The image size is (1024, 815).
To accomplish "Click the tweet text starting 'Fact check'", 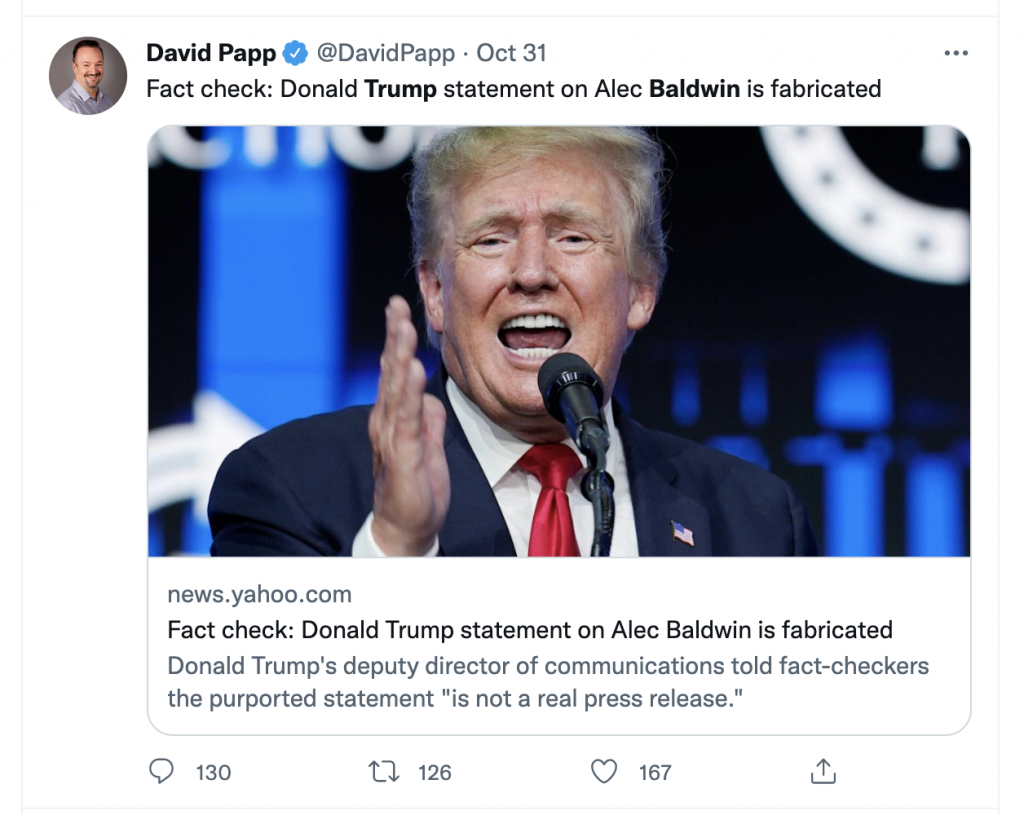I will click(x=250, y=89).
